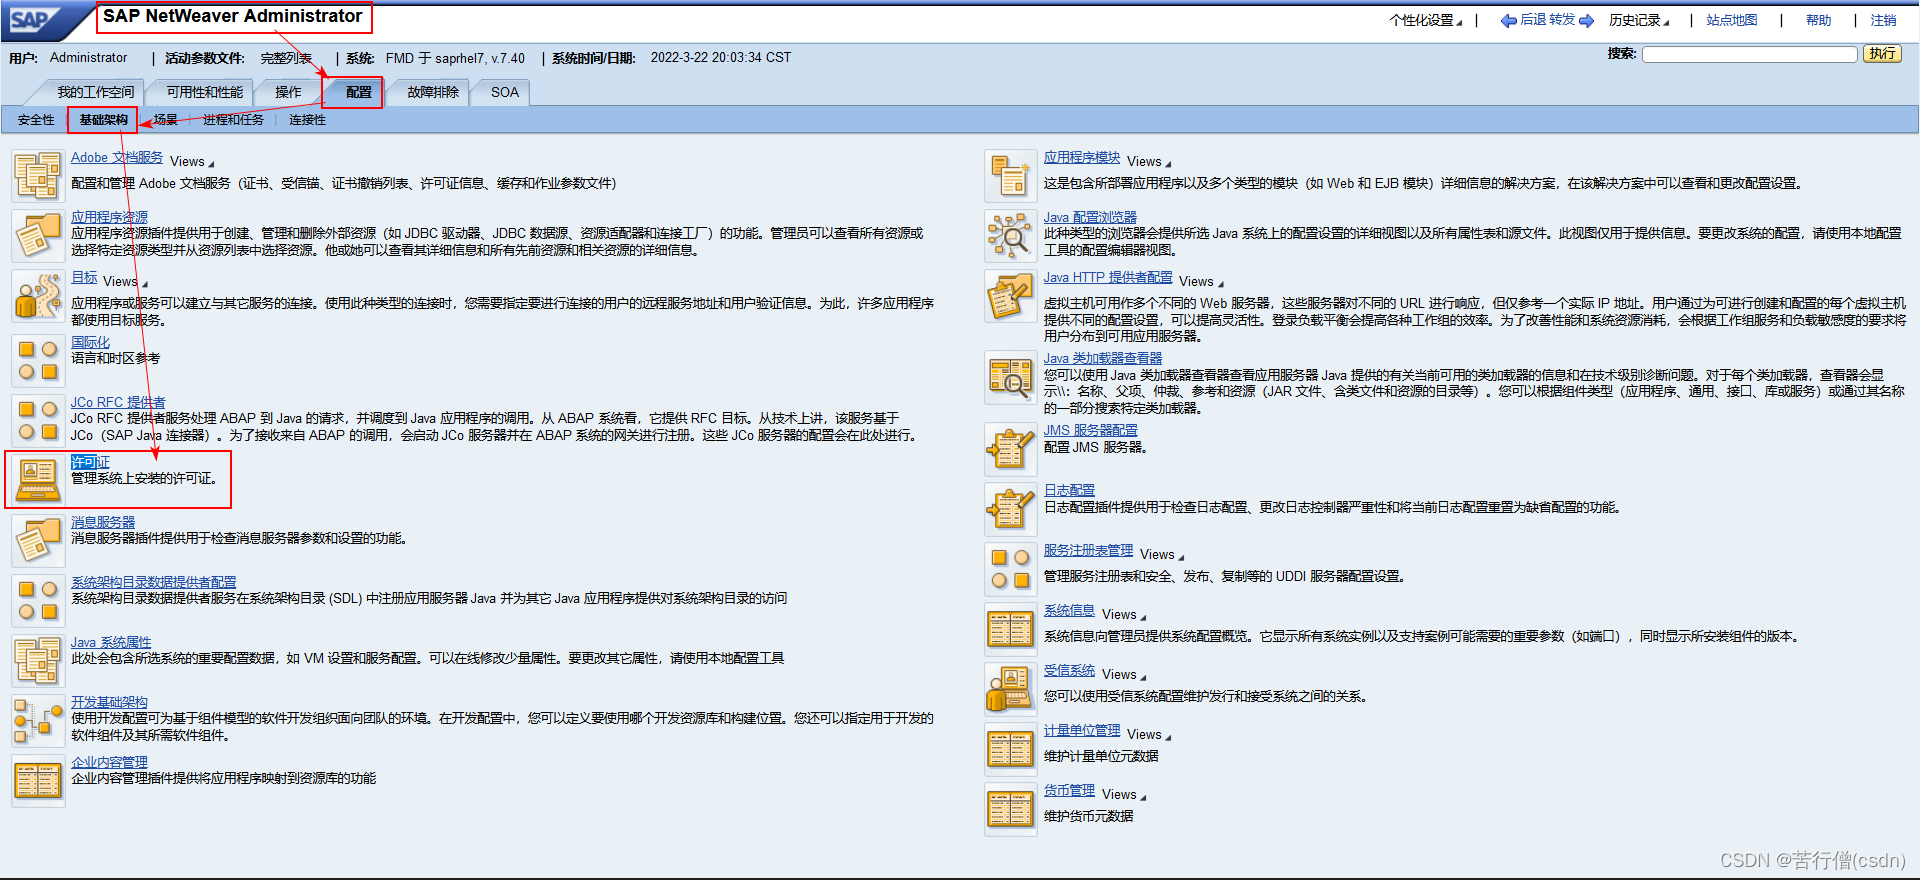Click the 应用程序模块 icon
Screen dimensions: 1920x880
click(1010, 176)
